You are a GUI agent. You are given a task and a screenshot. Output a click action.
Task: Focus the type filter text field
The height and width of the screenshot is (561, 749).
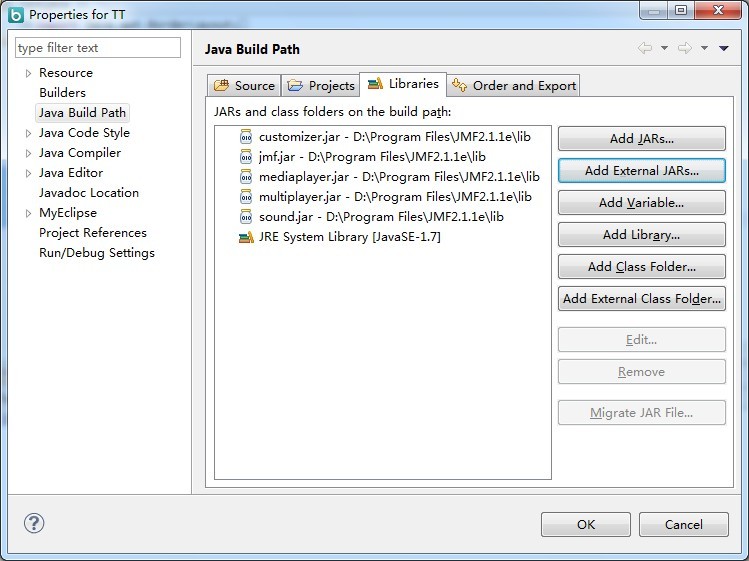tap(98, 48)
